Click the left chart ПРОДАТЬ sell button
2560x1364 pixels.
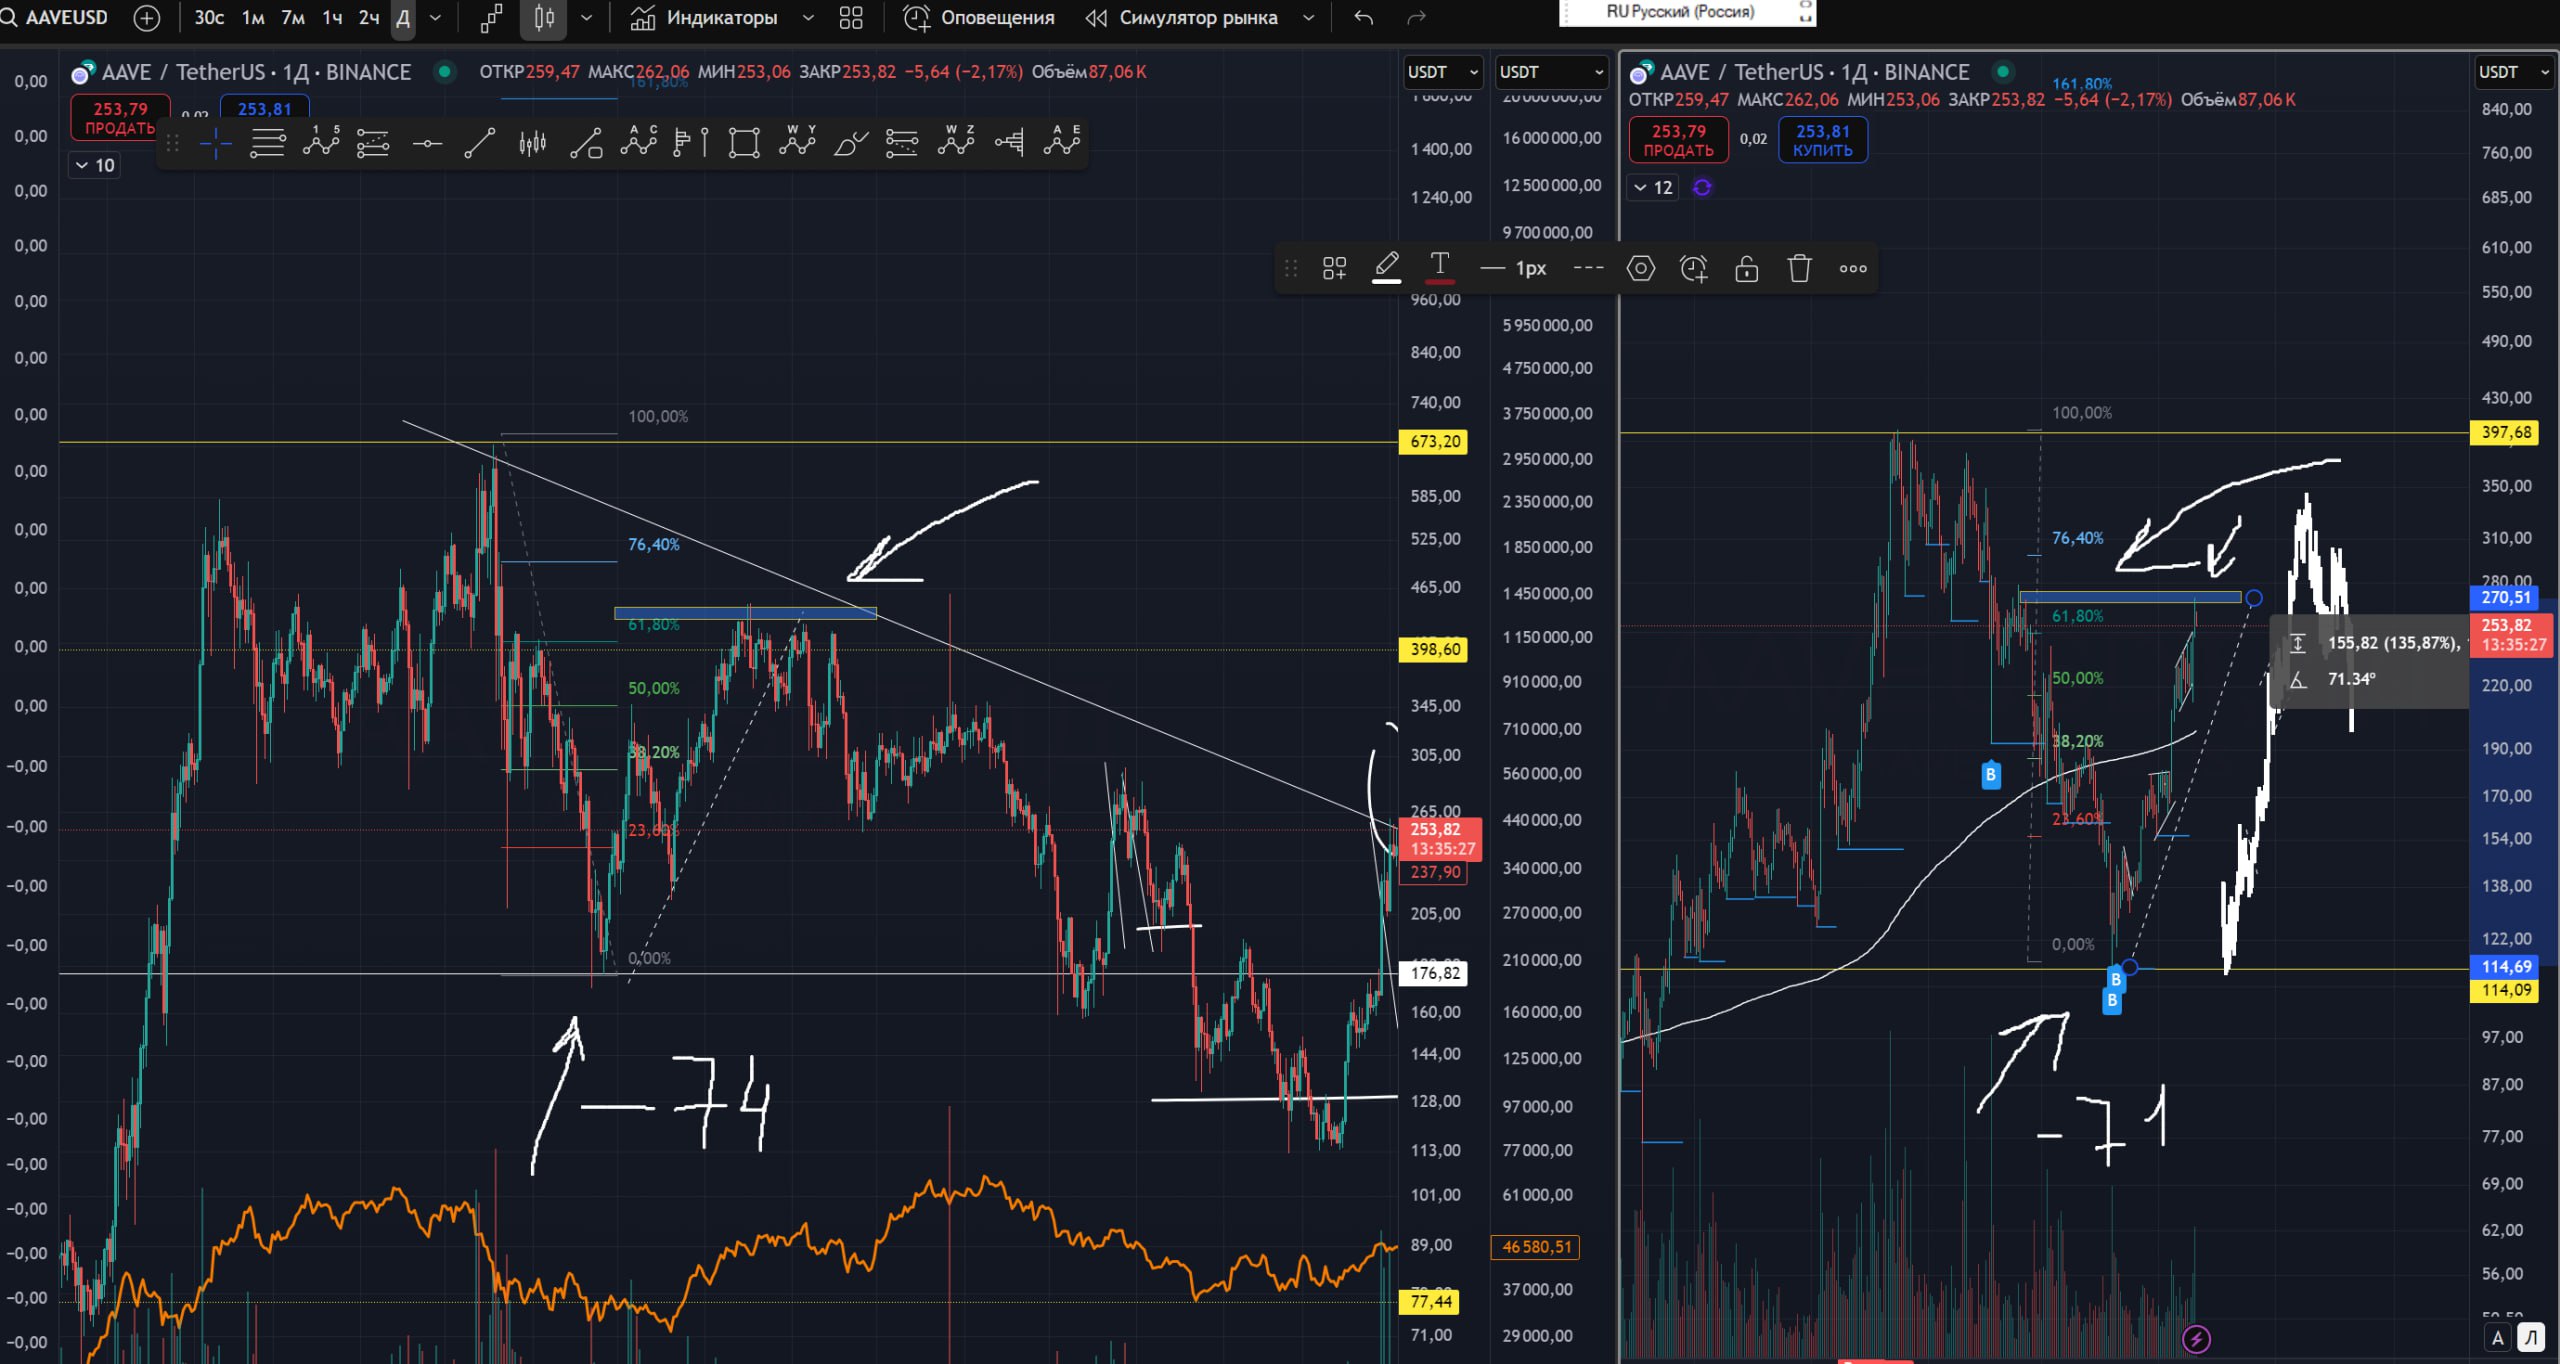(120, 118)
